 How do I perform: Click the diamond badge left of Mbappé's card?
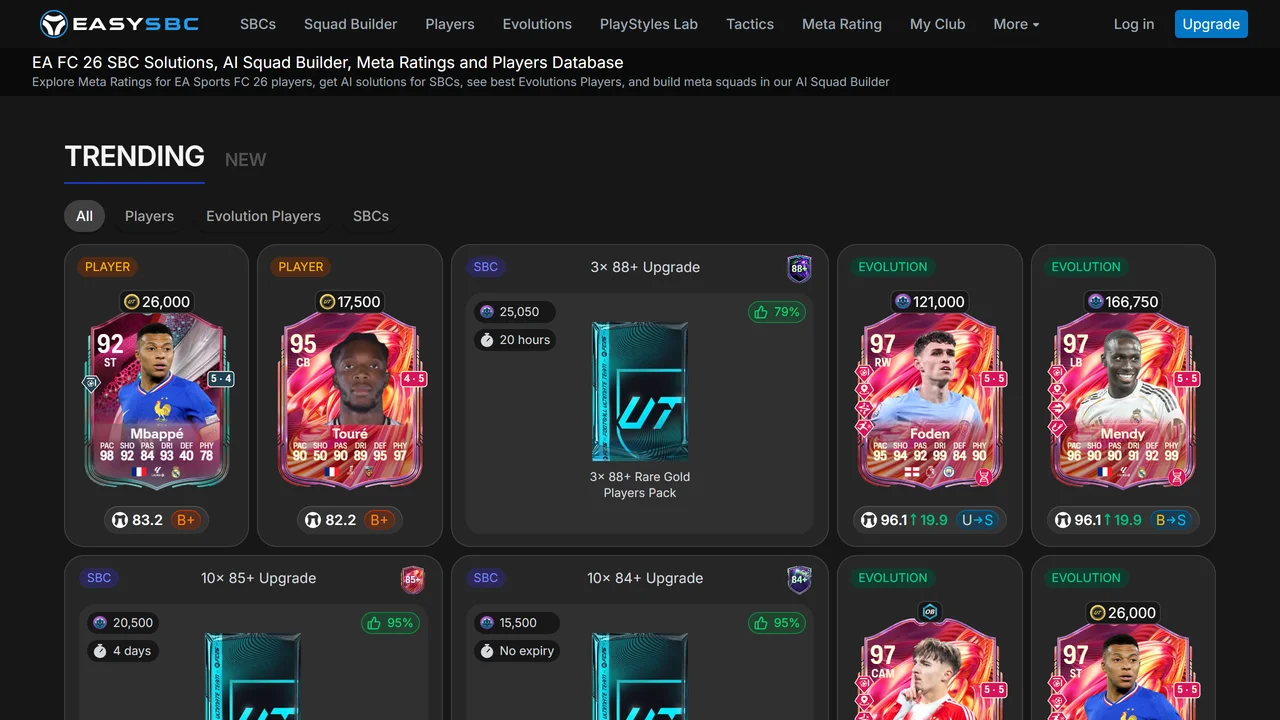pyautogui.click(x=89, y=384)
